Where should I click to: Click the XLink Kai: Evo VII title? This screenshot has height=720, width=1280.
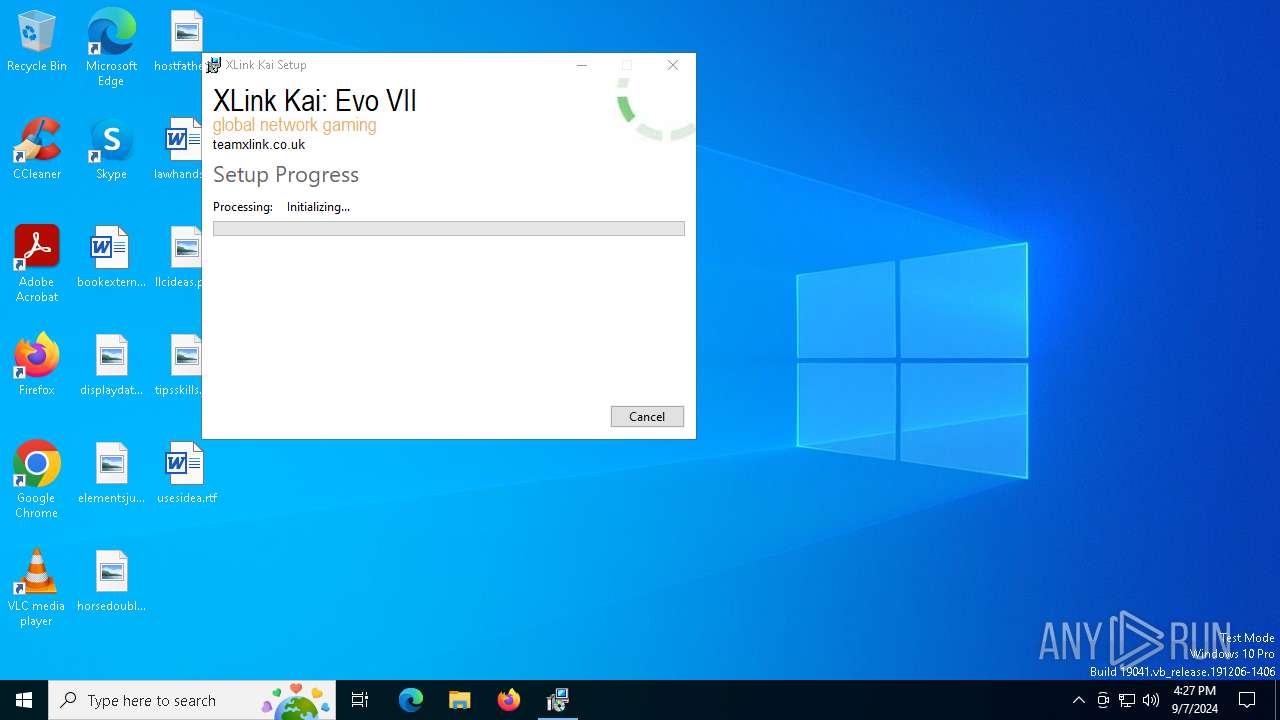point(315,101)
